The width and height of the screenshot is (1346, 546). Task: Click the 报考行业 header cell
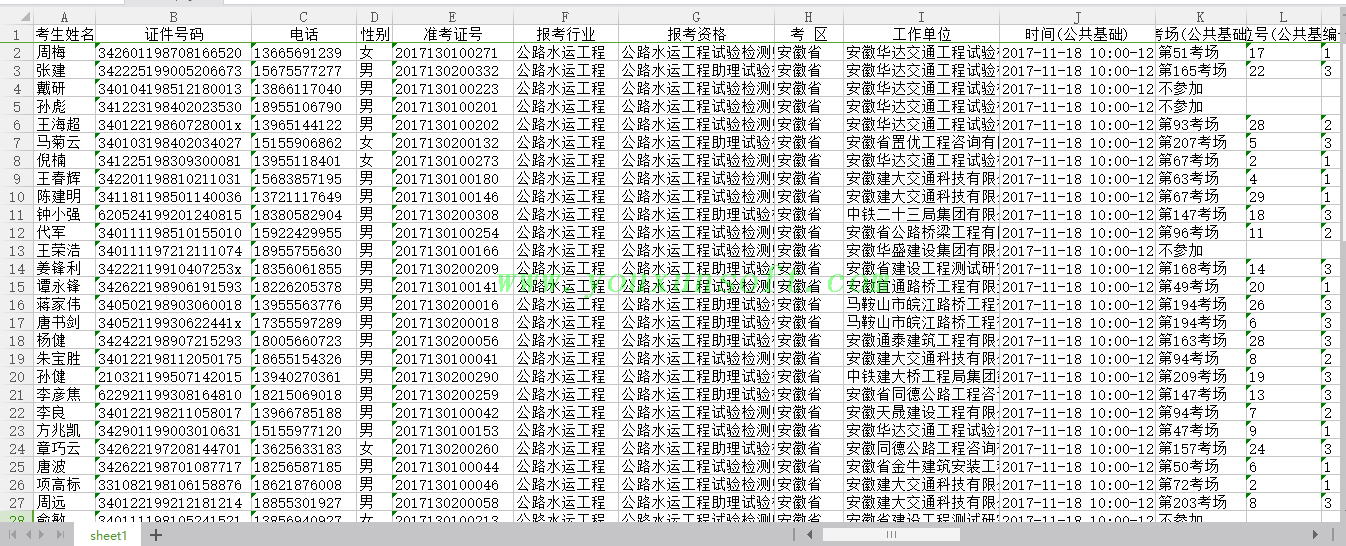565,34
